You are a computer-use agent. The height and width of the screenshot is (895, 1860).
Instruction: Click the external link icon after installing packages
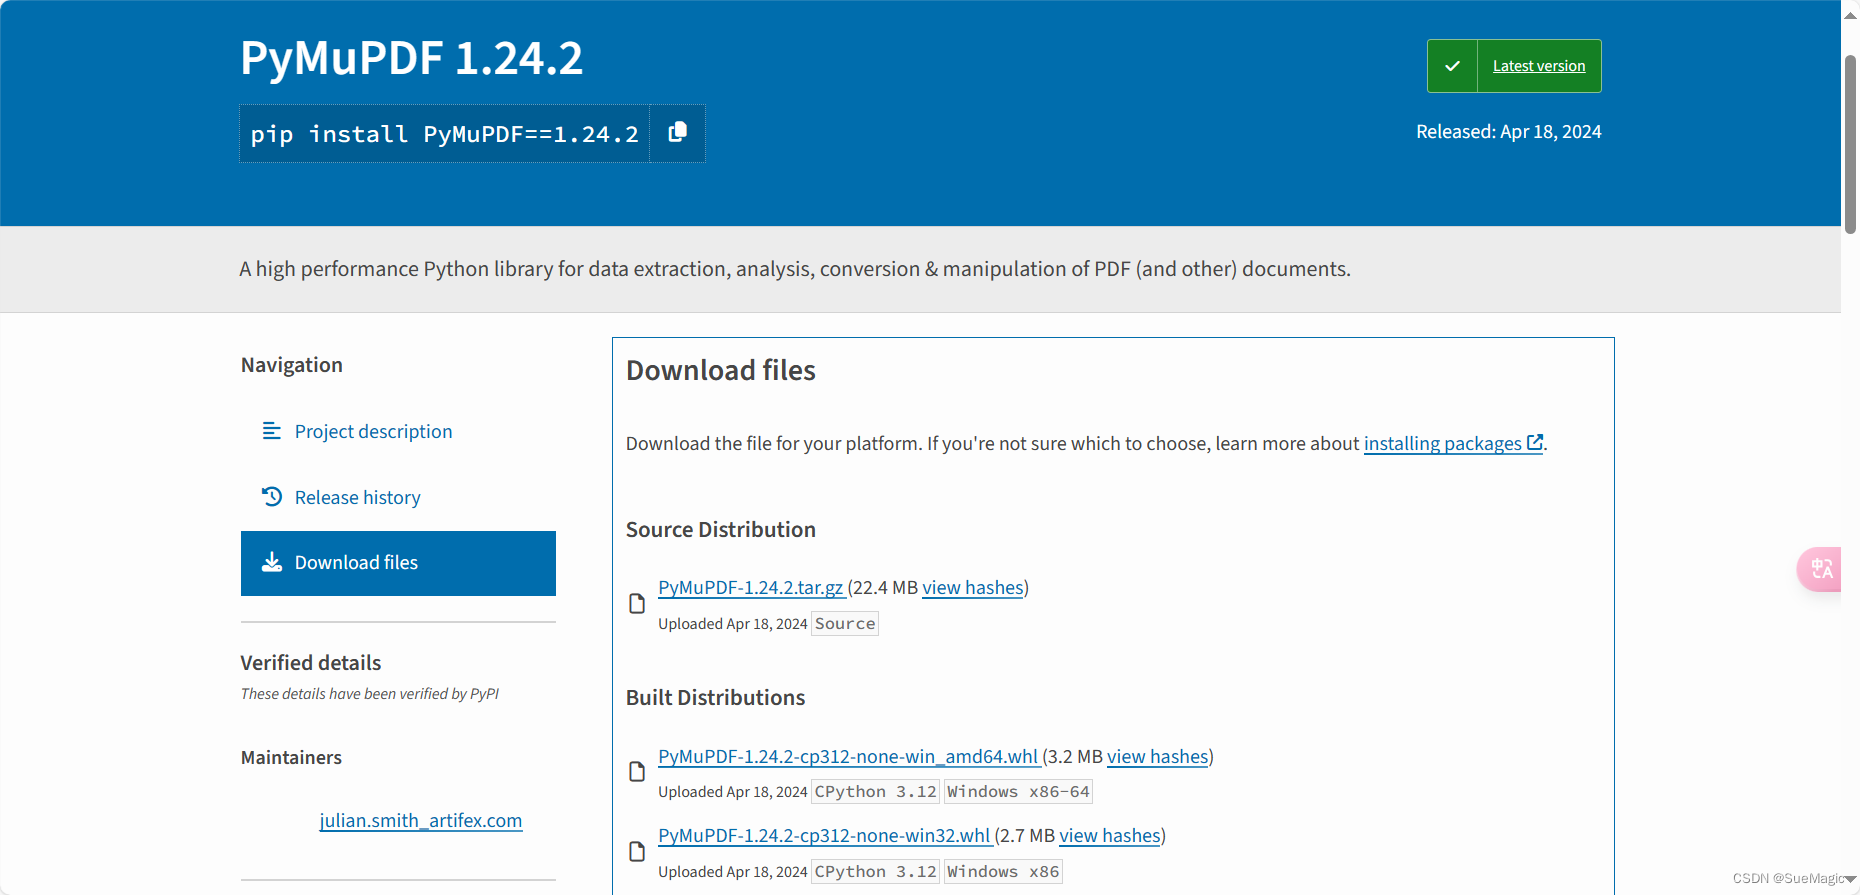[1535, 442]
